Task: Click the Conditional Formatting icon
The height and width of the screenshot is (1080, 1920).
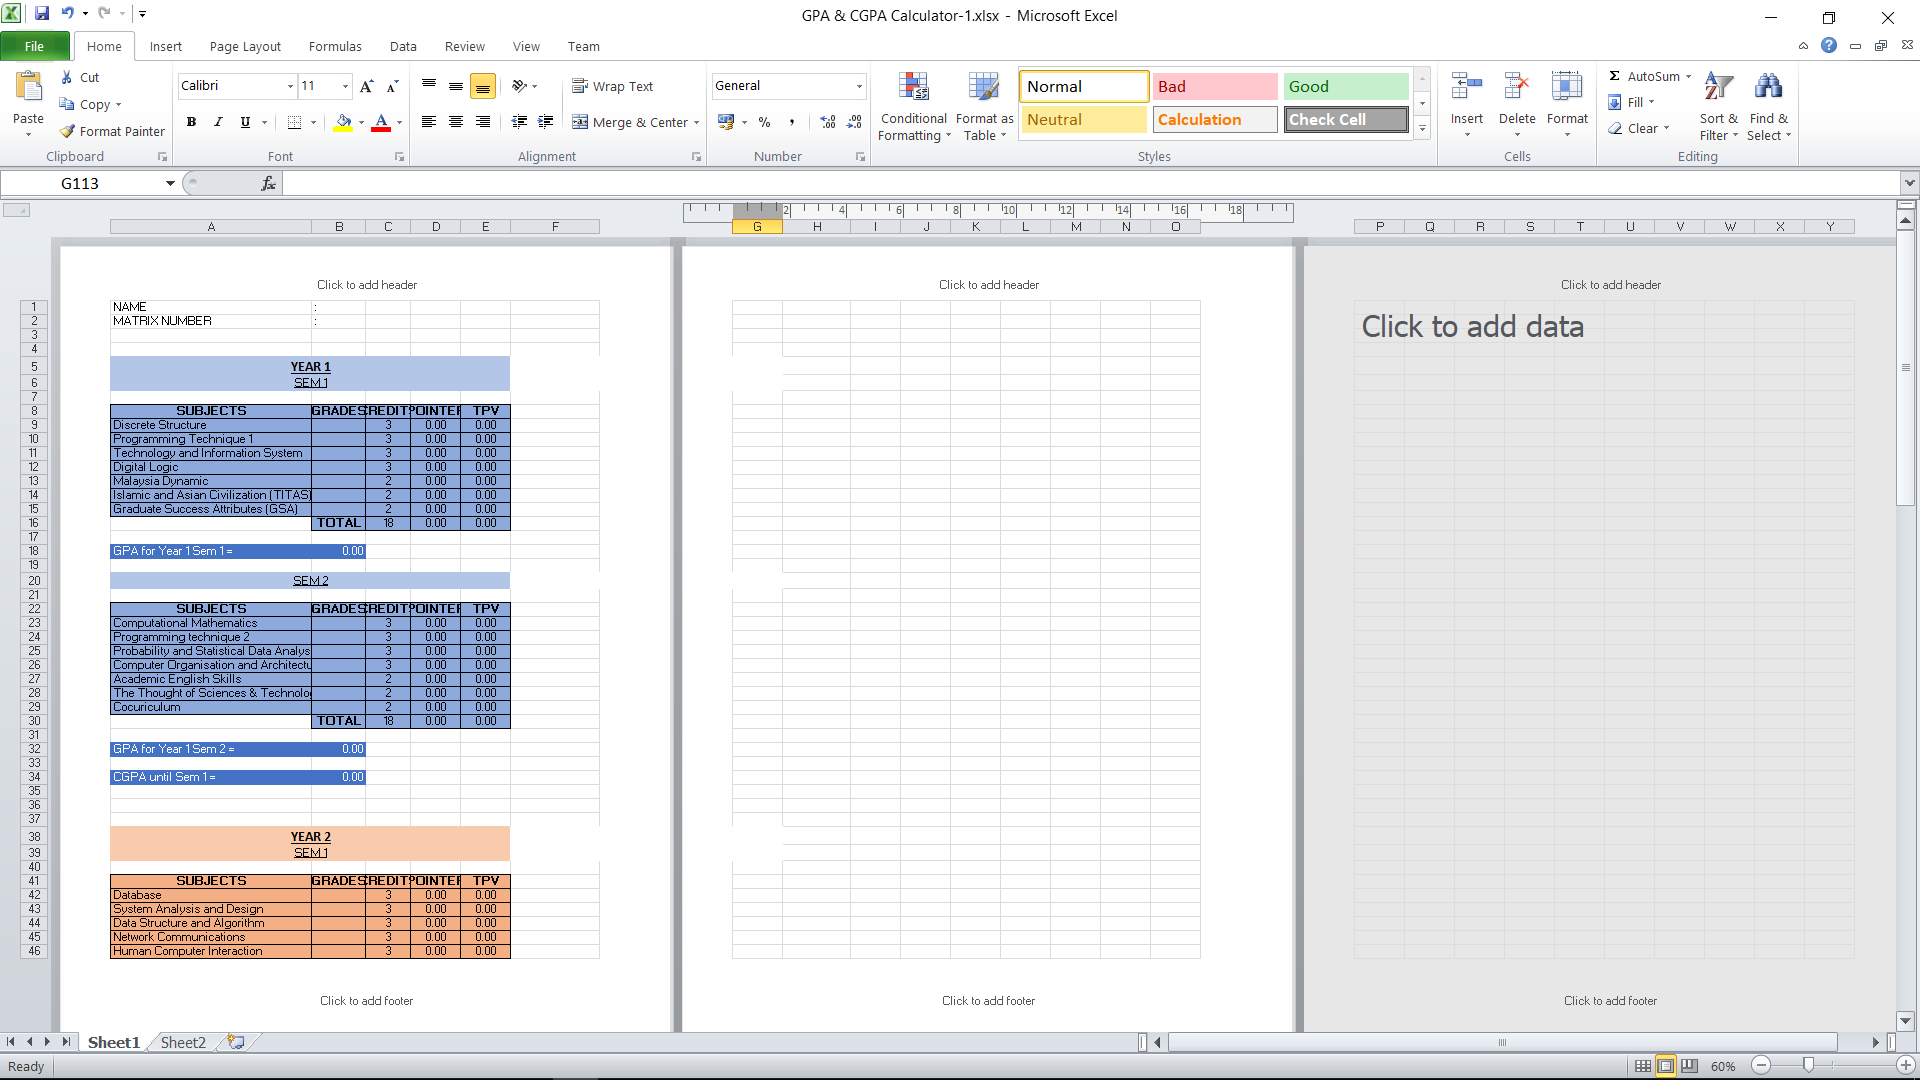Action: [913, 88]
